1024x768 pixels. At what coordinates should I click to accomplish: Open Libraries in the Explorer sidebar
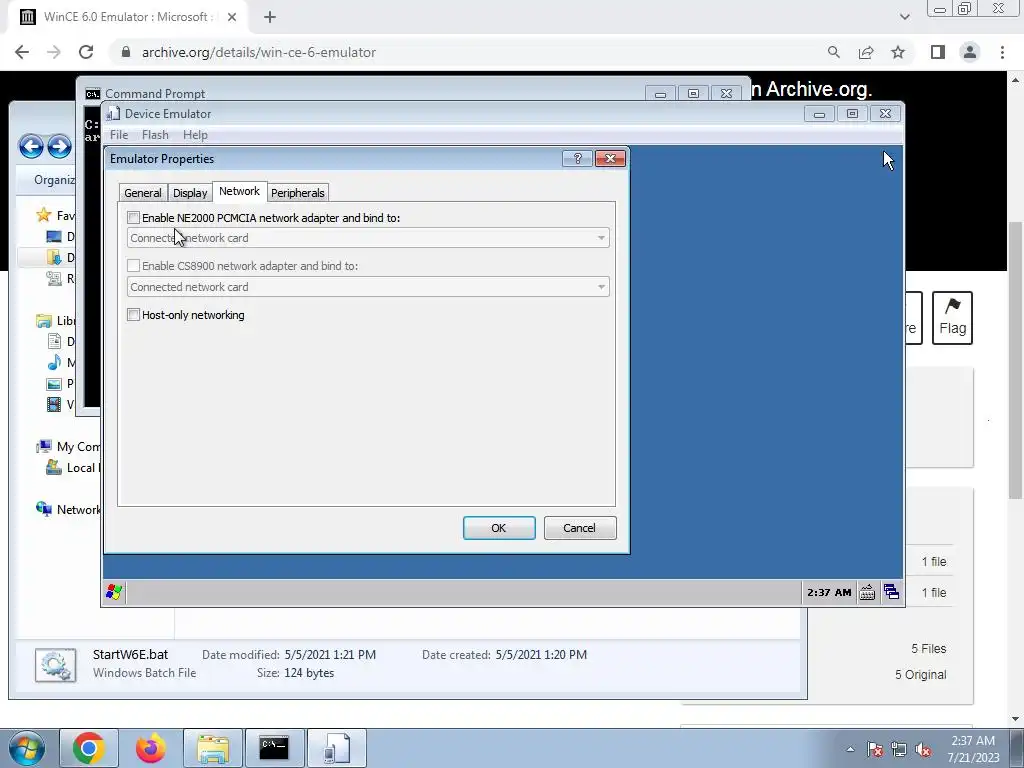[65, 321]
